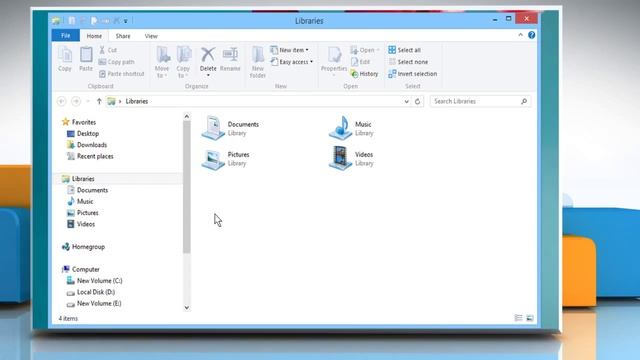Click the History command

[x=364, y=73]
